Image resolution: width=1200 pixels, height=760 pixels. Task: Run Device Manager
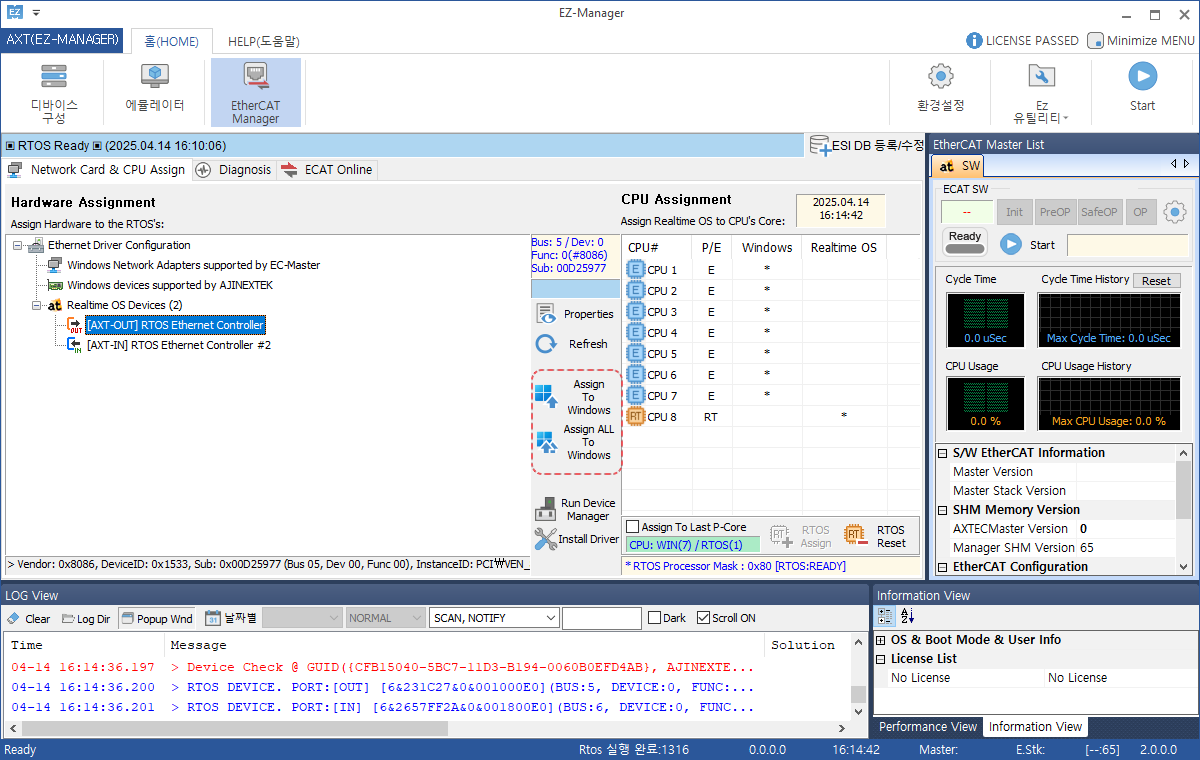pyautogui.click(x=576, y=510)
